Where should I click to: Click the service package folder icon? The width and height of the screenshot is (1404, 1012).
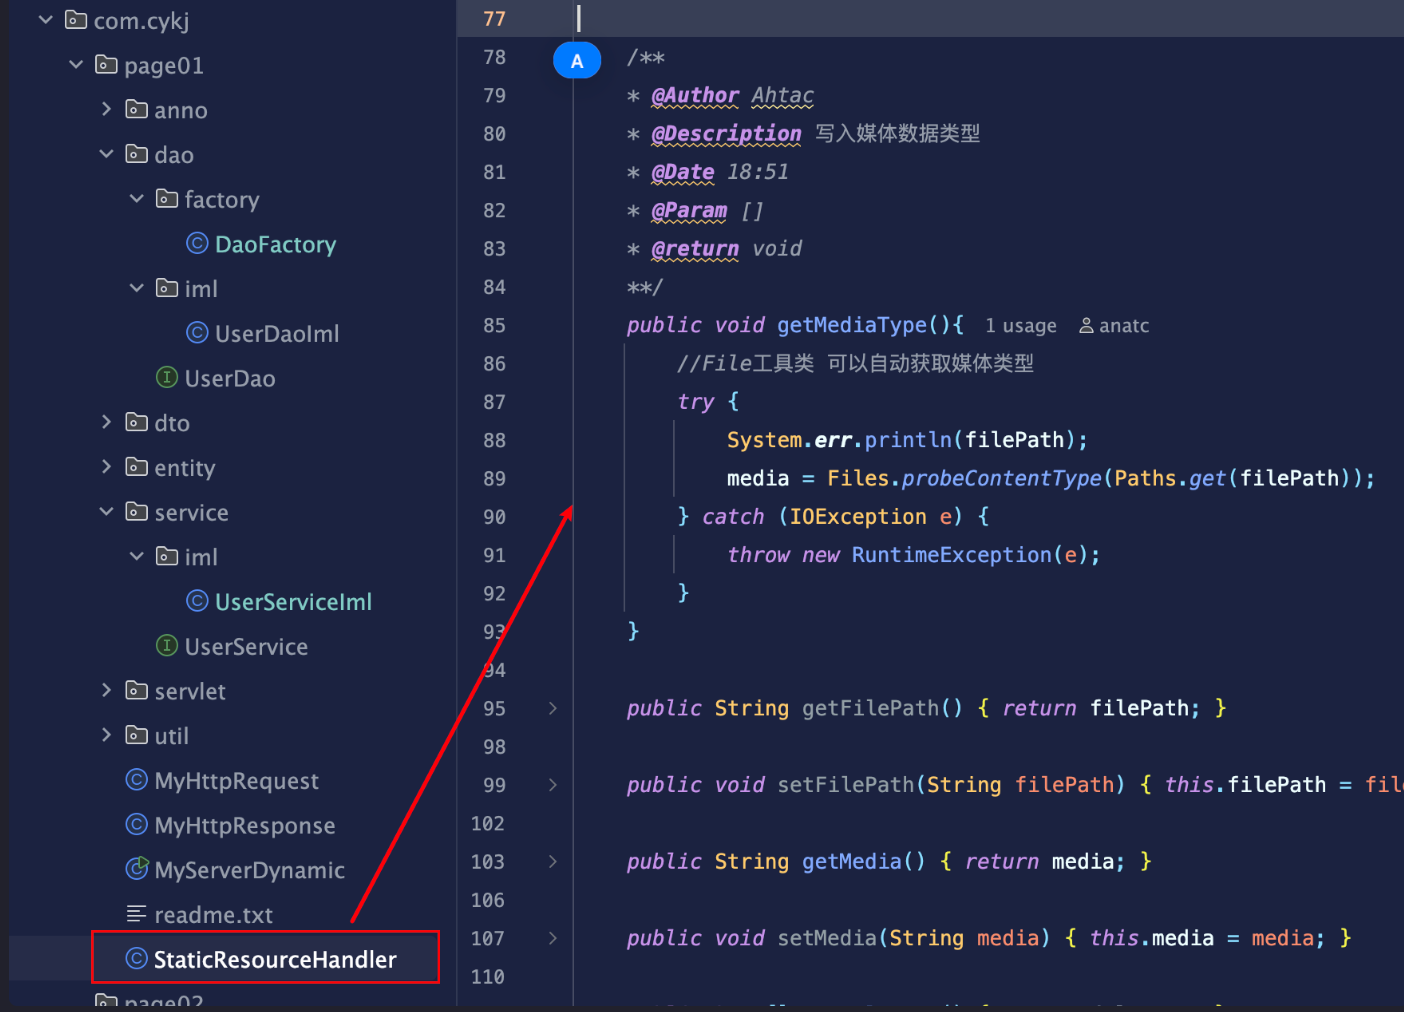137,512
